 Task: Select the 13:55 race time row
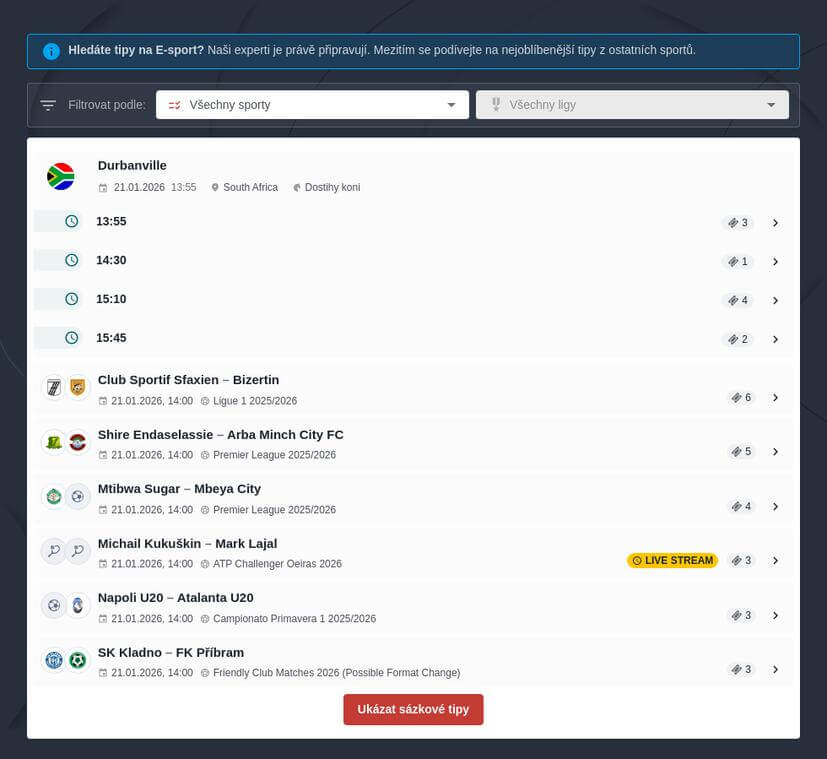(111, 222)
